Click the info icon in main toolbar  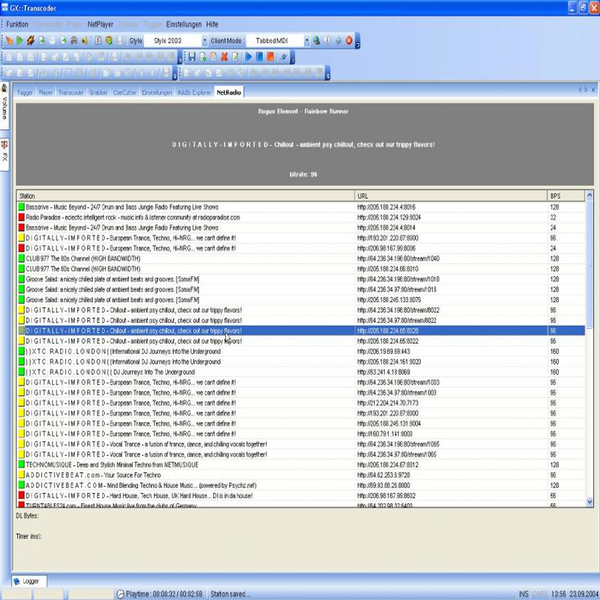(x=328, y=40)
